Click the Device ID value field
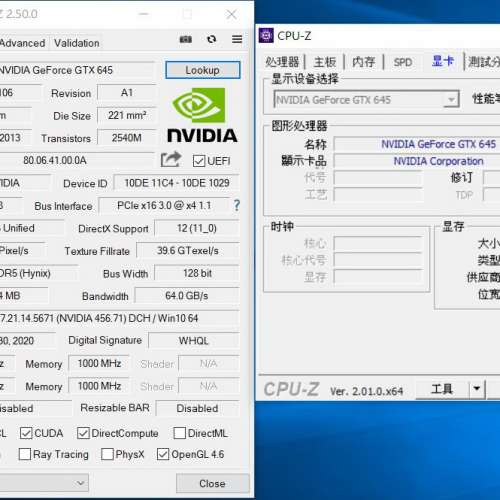The height and width of the screenshot is (500, 500). point(177,183)
